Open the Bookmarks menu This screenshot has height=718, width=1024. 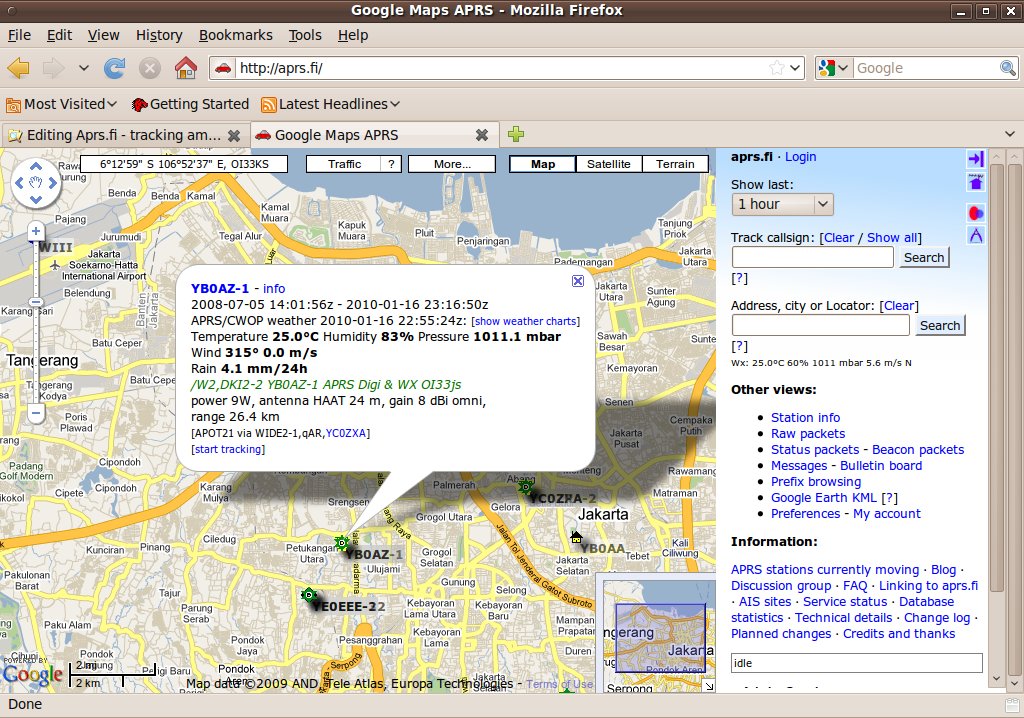(x=235, y=35)
